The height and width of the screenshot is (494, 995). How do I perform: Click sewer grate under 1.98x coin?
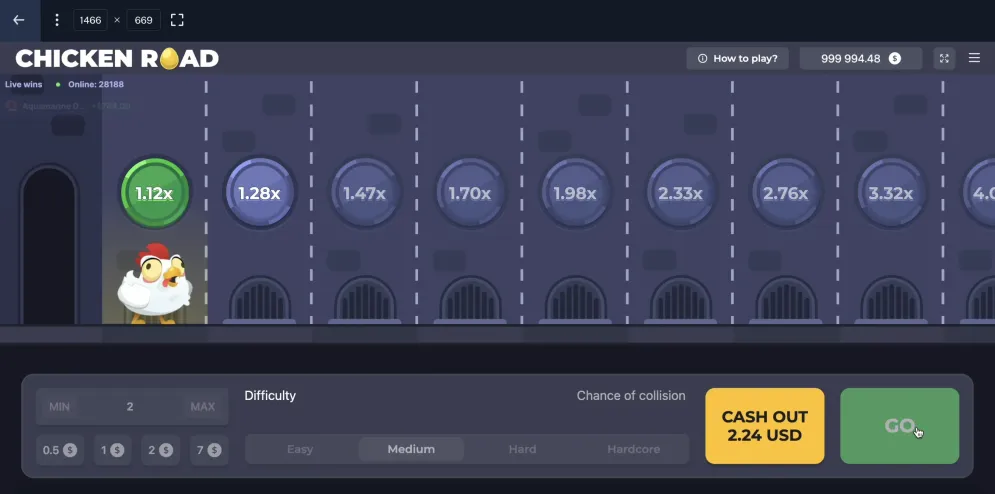point(575,300)
